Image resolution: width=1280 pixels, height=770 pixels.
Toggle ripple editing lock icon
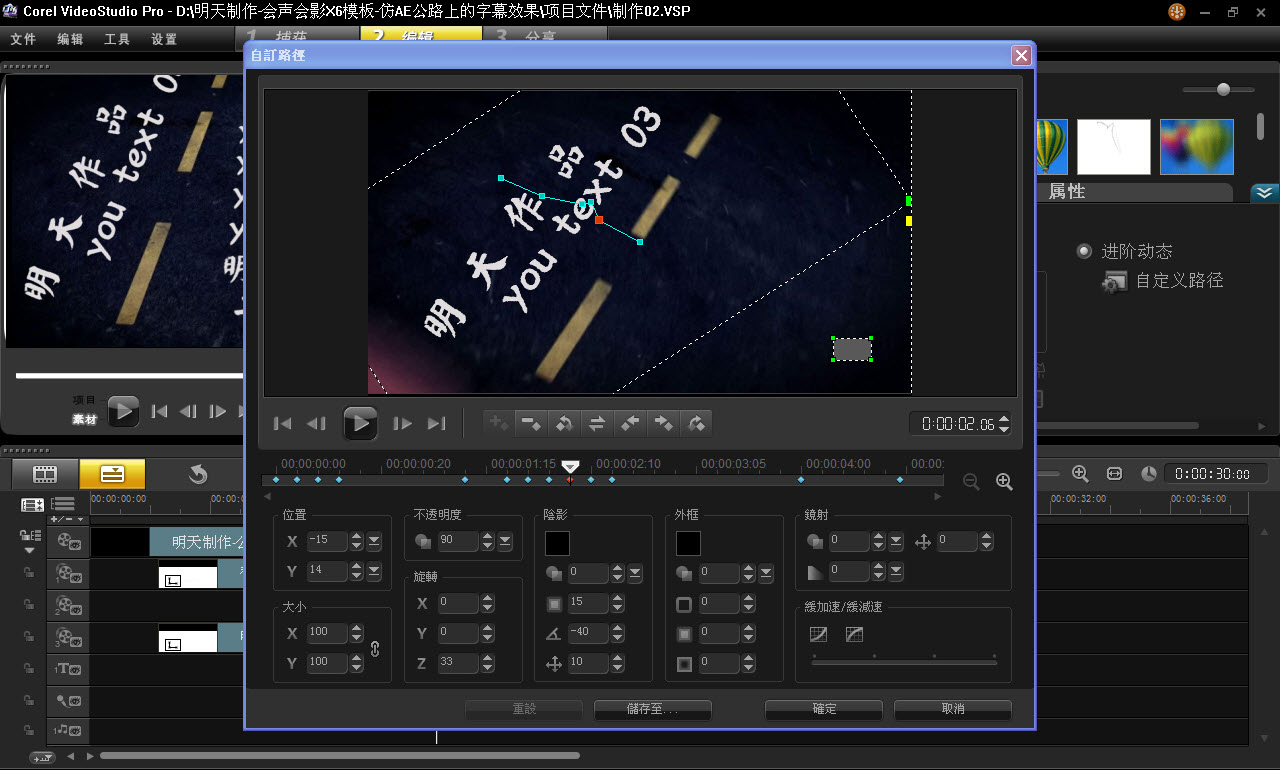tap(28, 538)
